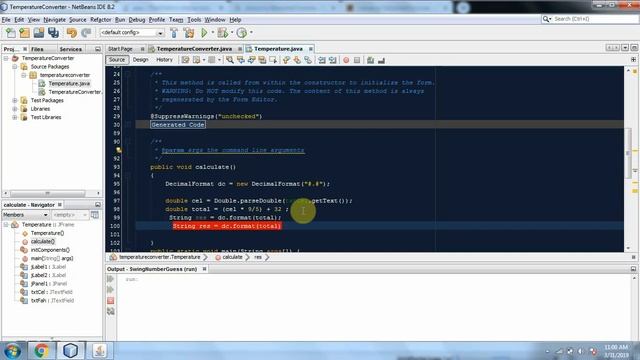The image size is (640, 360).
Task: Close the Temperature.java editor tab
Action: pos(311,49)
